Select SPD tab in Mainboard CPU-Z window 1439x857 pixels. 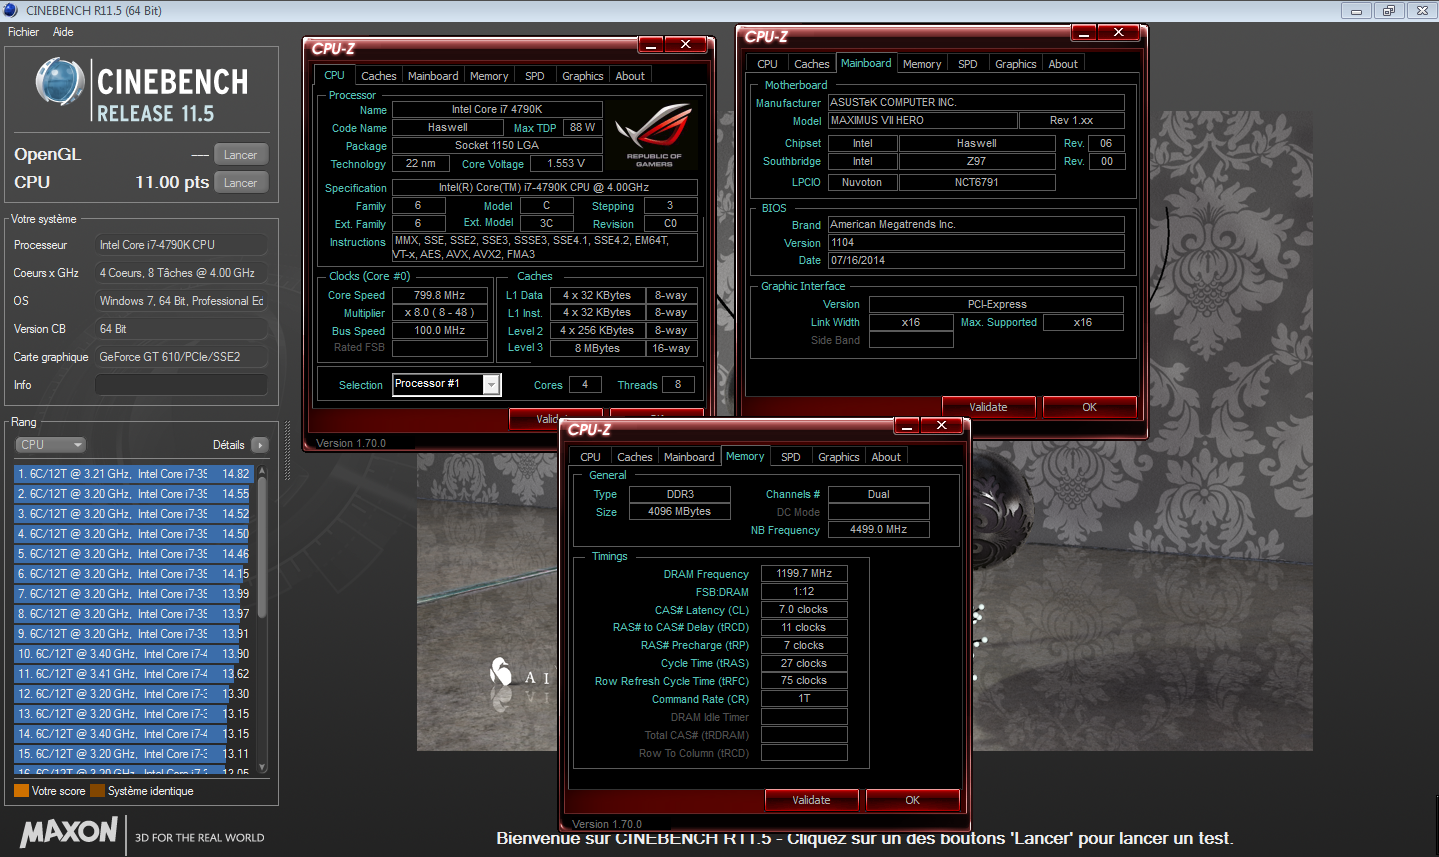point(968,64)
